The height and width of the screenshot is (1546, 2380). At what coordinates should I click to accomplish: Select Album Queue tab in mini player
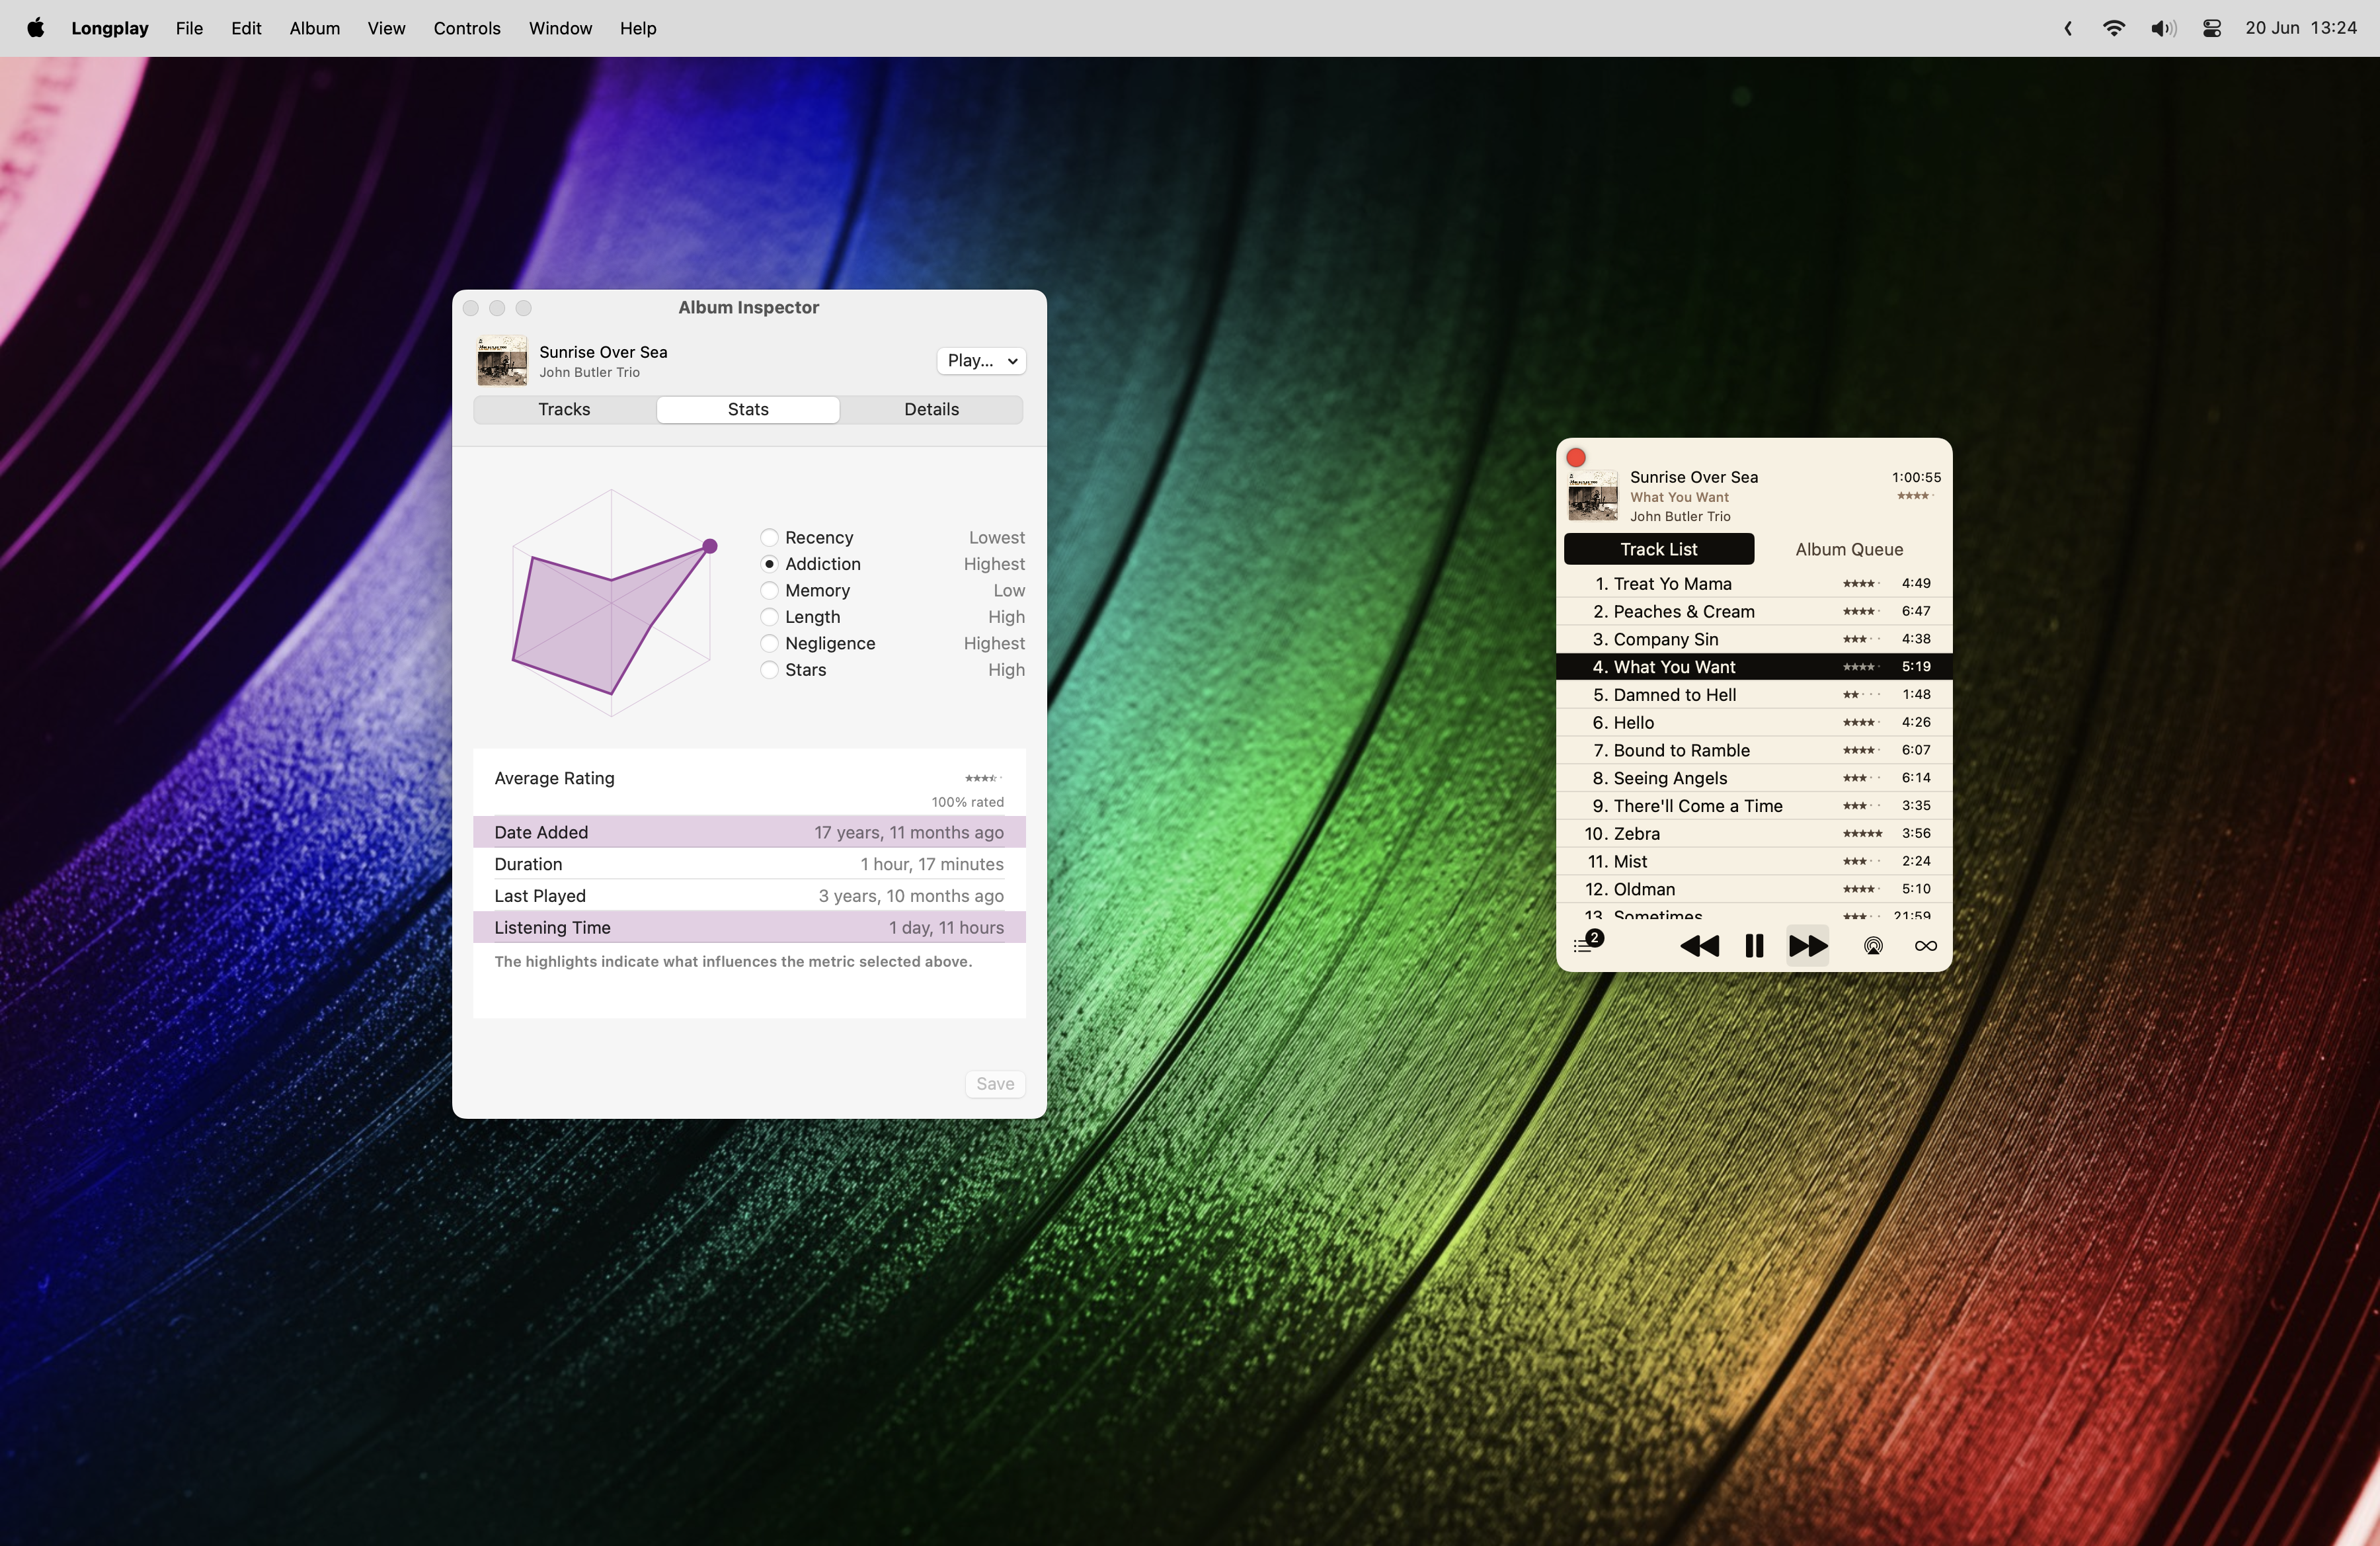pos(1849,549)
